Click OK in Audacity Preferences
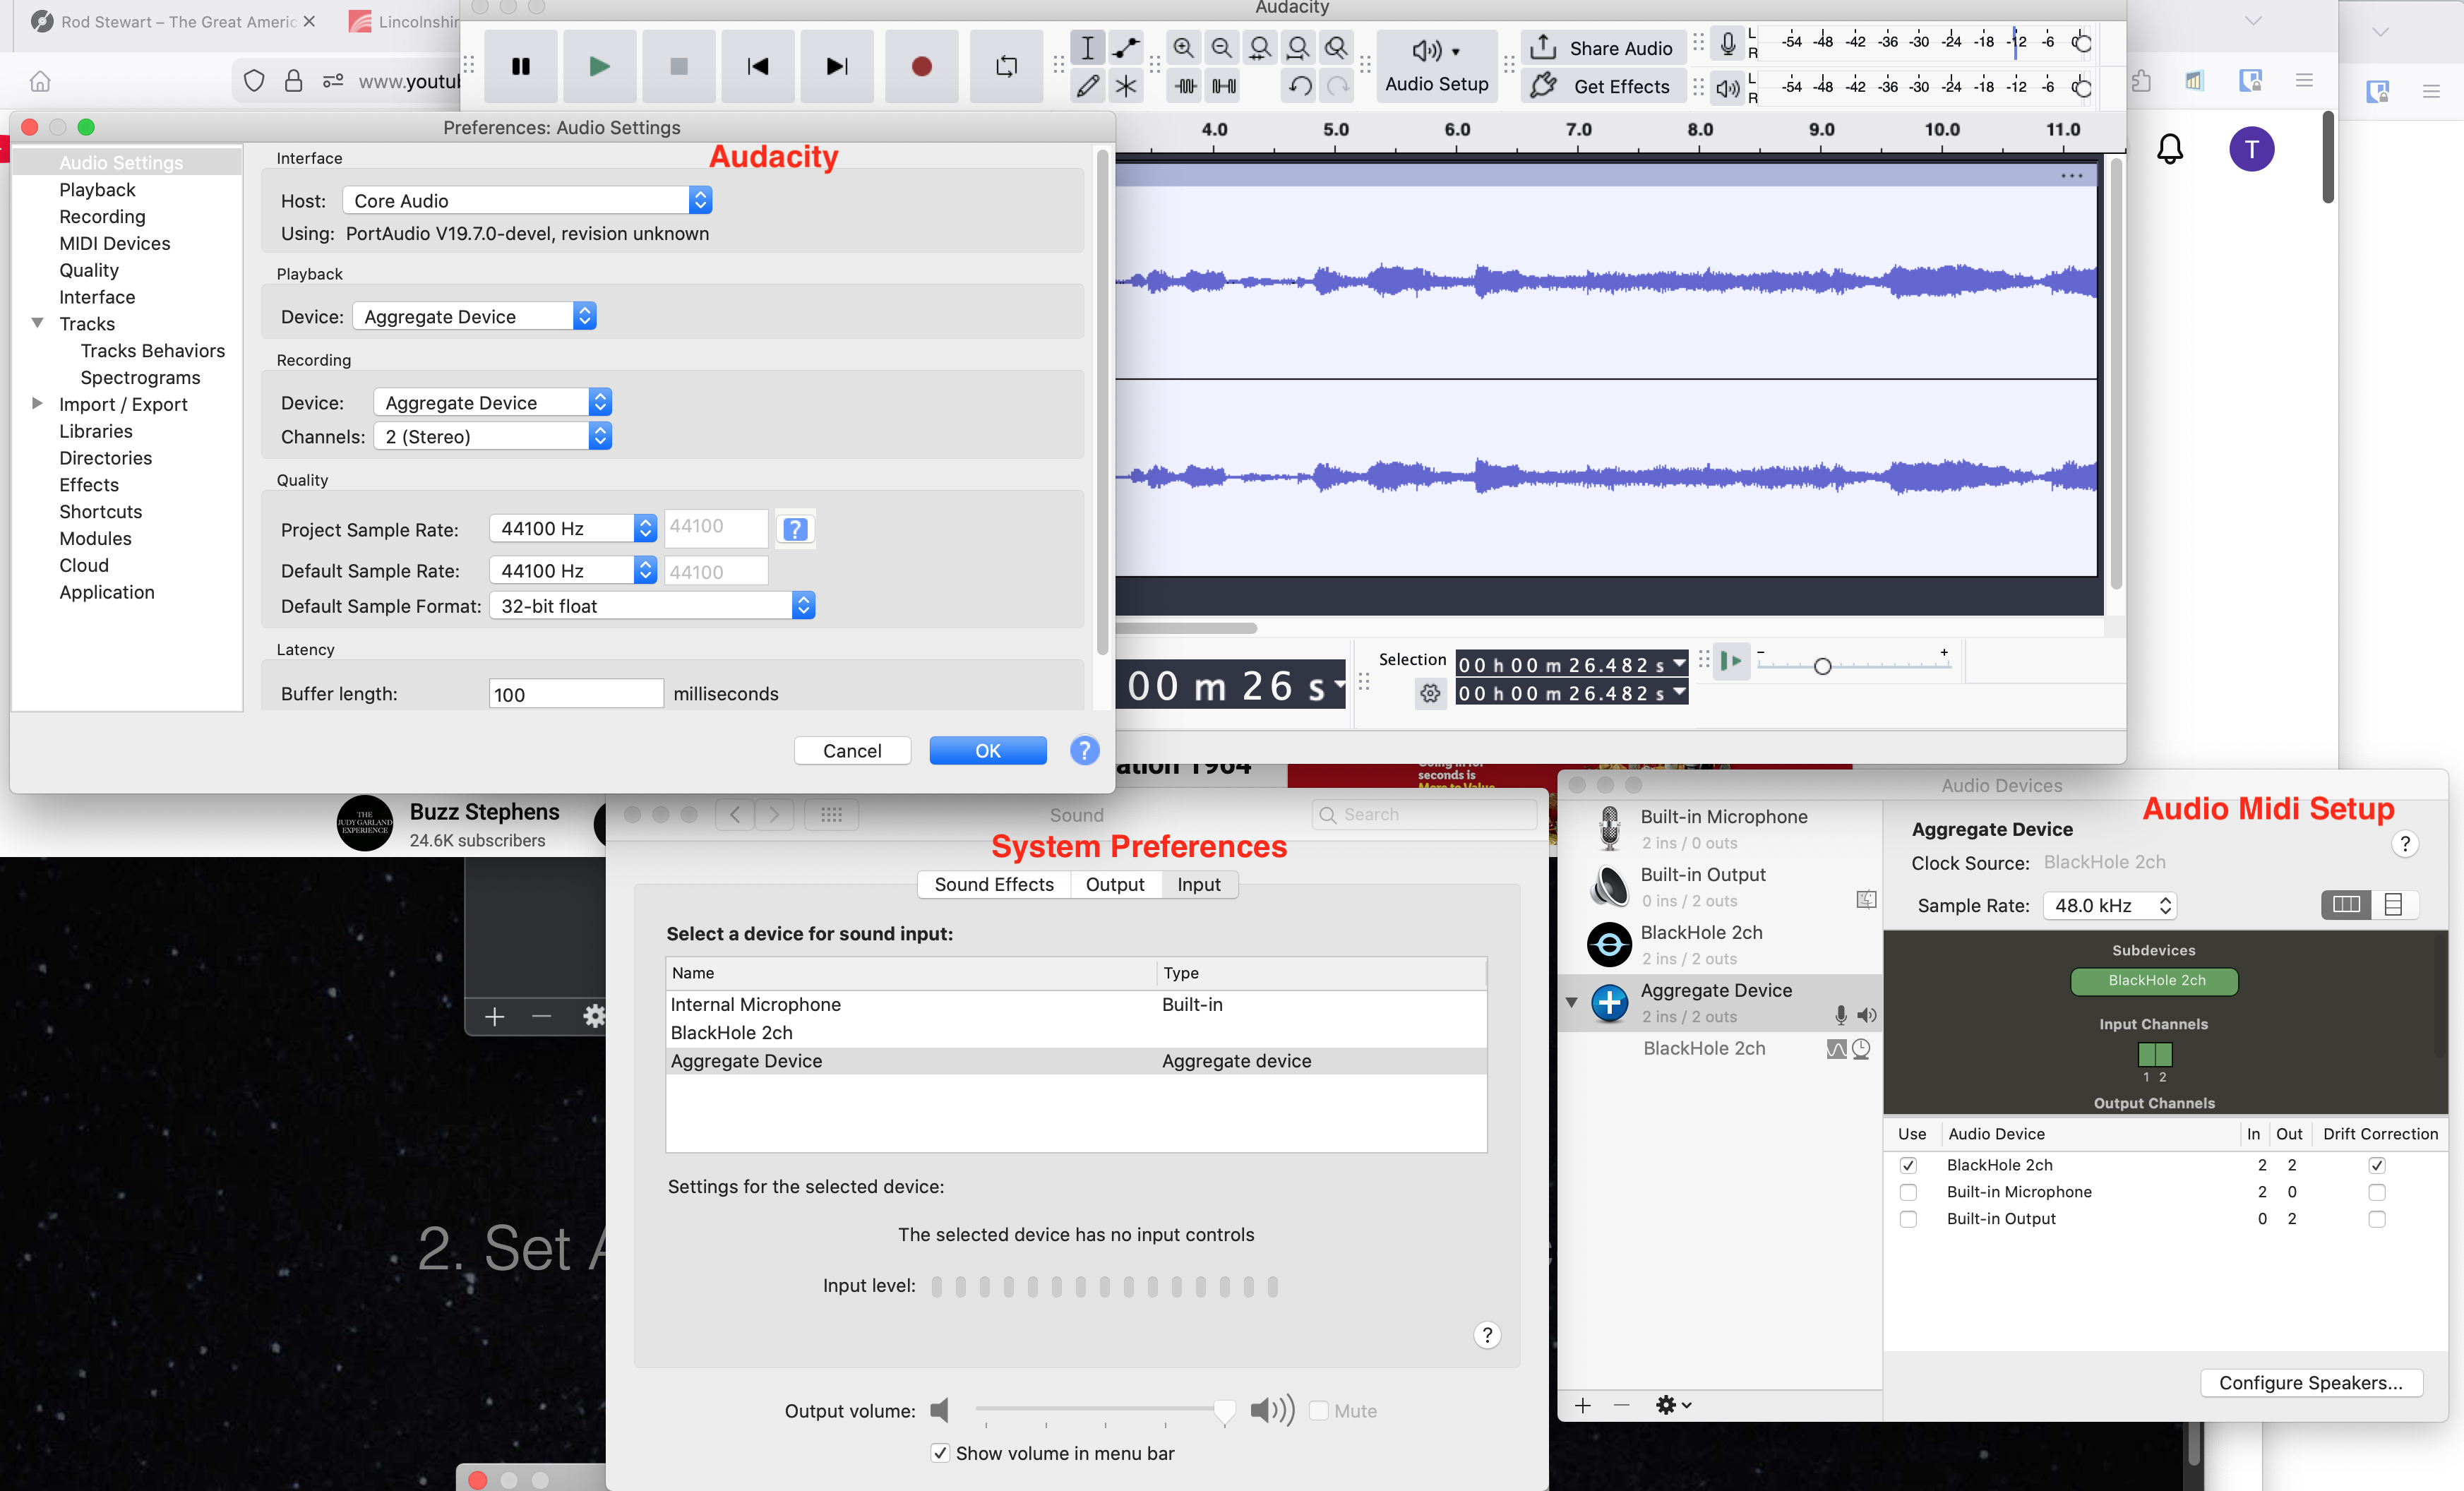2464x1491 pixels. click(x=988, y=750)
